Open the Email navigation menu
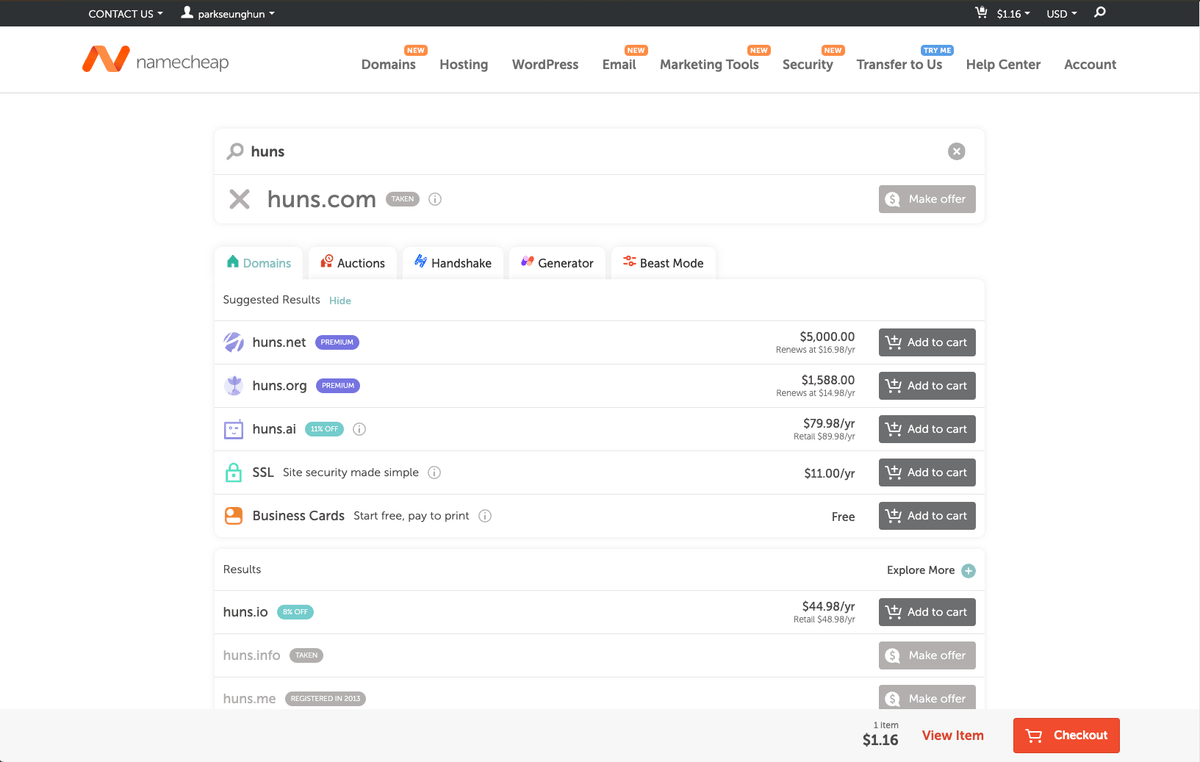Image resolution: width=1200 pixels, height=762 pixels. click(619, 64)
